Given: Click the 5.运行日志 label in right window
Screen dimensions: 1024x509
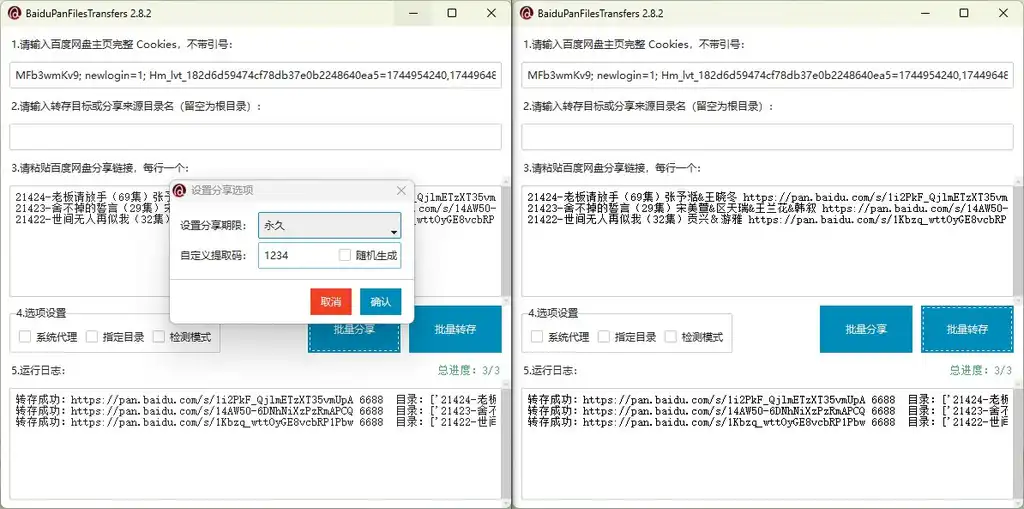Looking at the screenshot, I should click(549, 370).
